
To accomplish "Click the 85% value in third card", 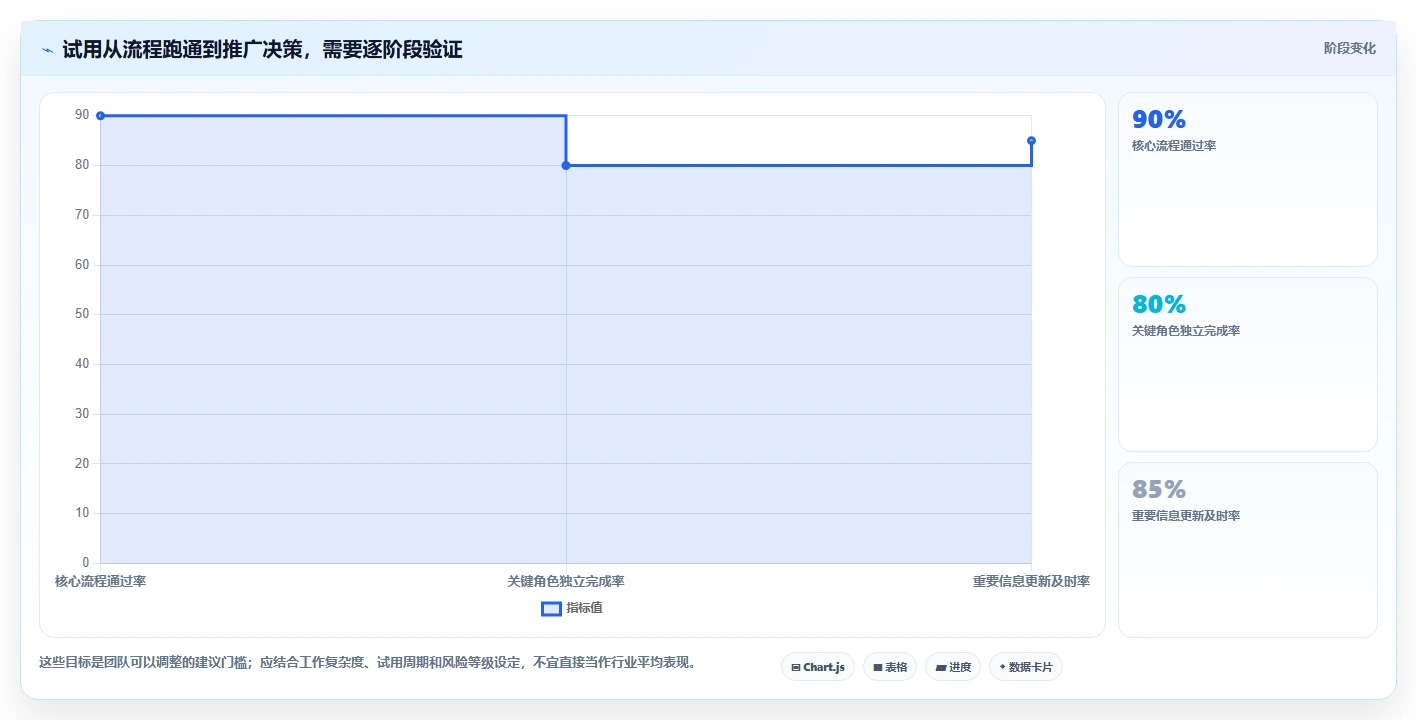I will click(1159, 490).
